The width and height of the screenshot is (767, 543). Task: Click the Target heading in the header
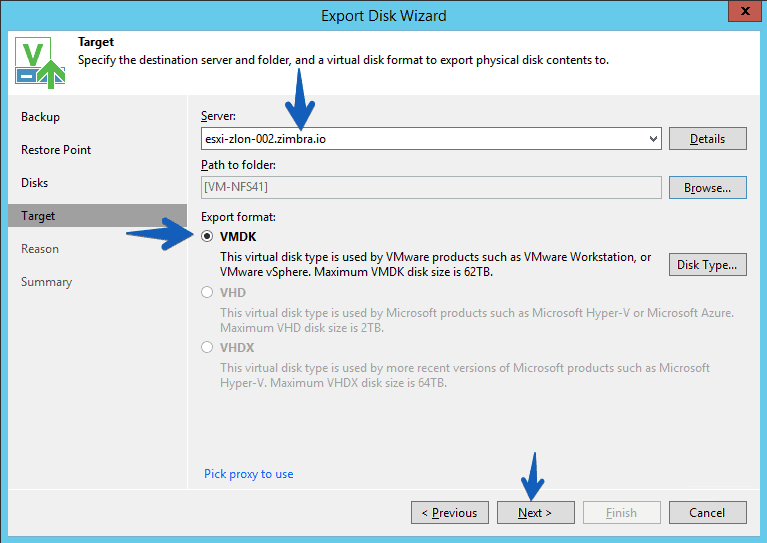pos(96,42)
